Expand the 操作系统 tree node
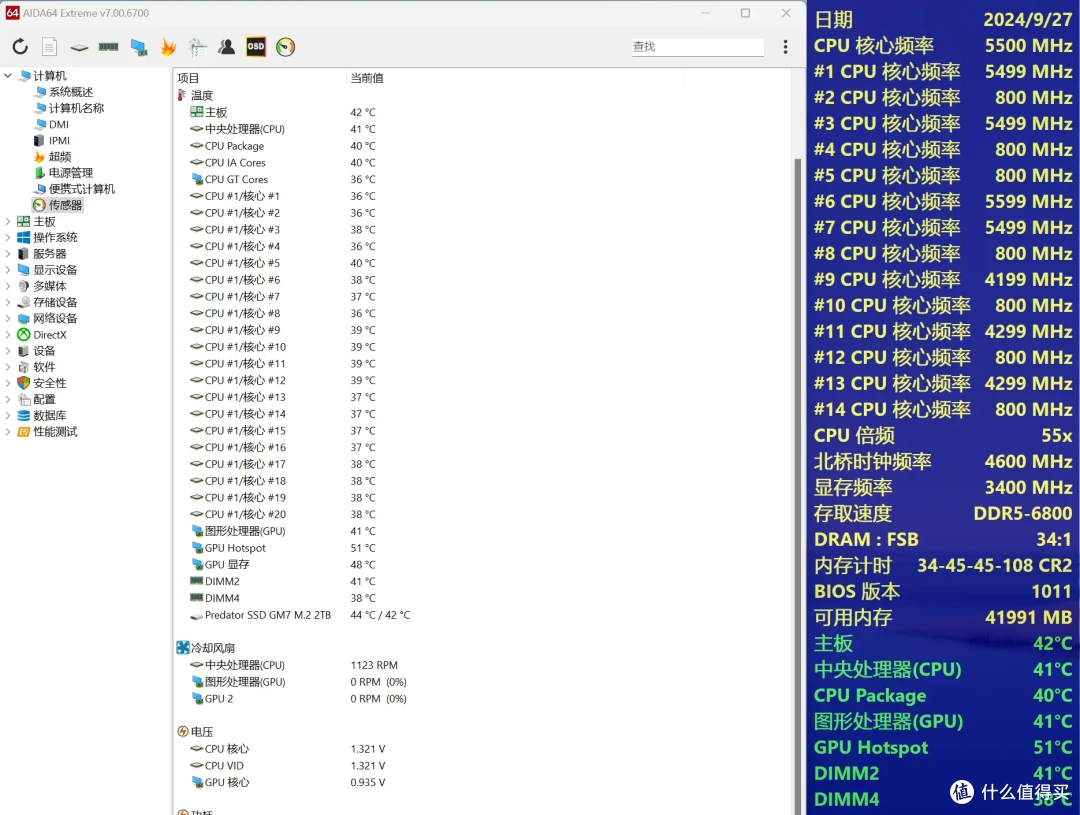Viewport: 1080px width, 815px height. pyautogui.click(x=8, y=238)
